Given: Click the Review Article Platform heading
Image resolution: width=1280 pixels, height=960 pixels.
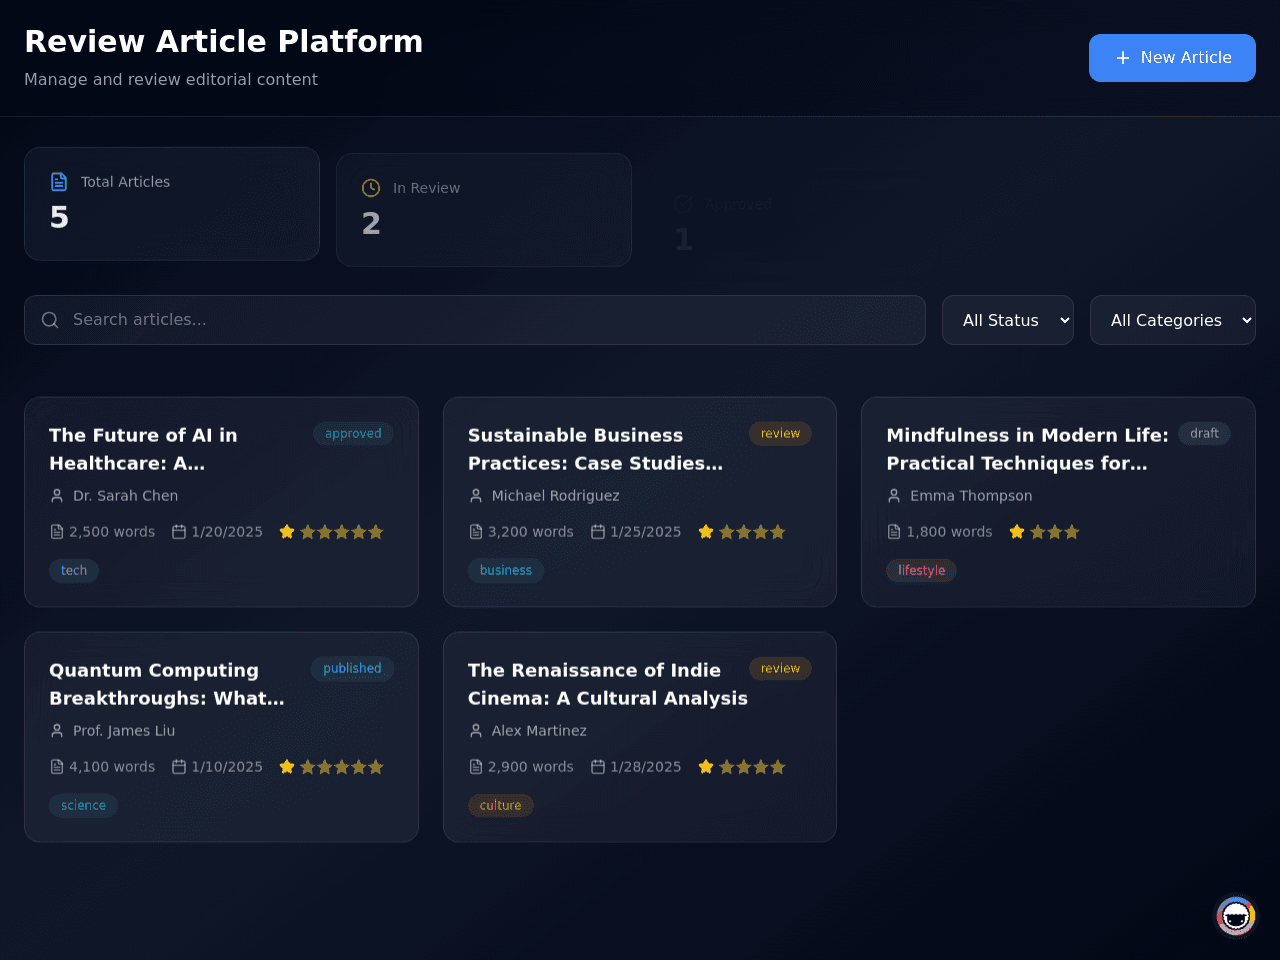Looking at the screenshot, I should click(224, 41).
